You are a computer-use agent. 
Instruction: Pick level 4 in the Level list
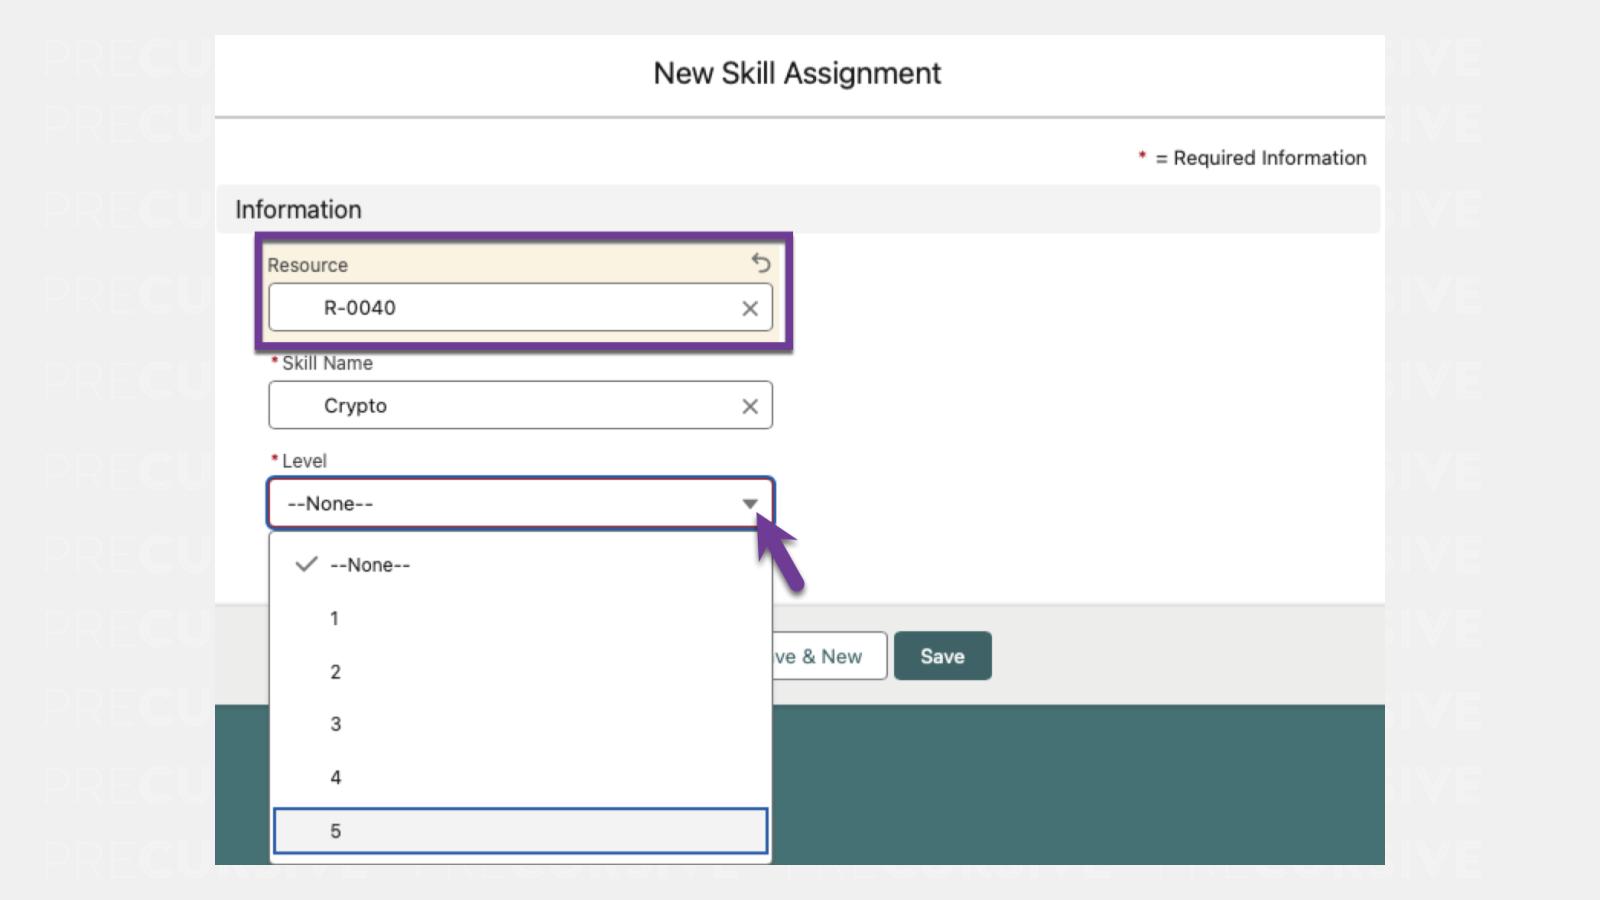click(336, 778)
